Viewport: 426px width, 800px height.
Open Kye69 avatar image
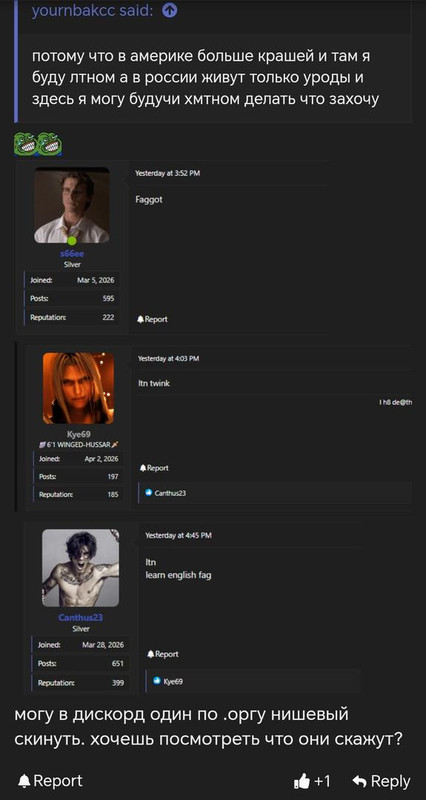[79, 388]
